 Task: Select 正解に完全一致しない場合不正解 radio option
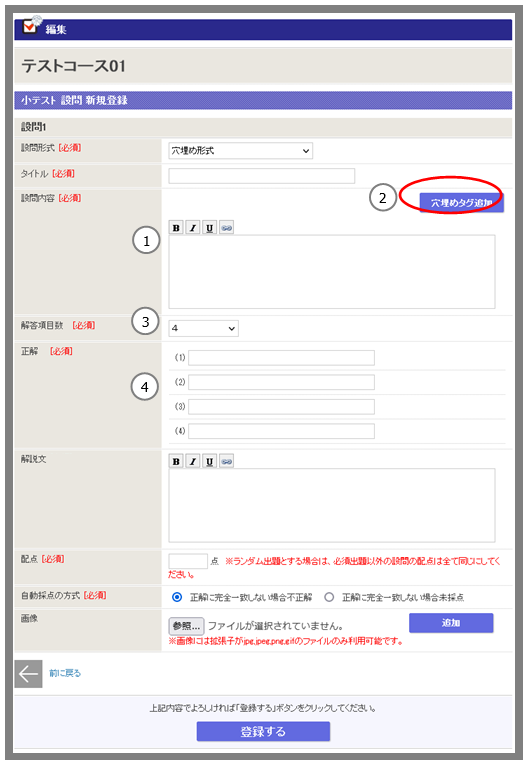pyautogui.click(x=177, y=597)
